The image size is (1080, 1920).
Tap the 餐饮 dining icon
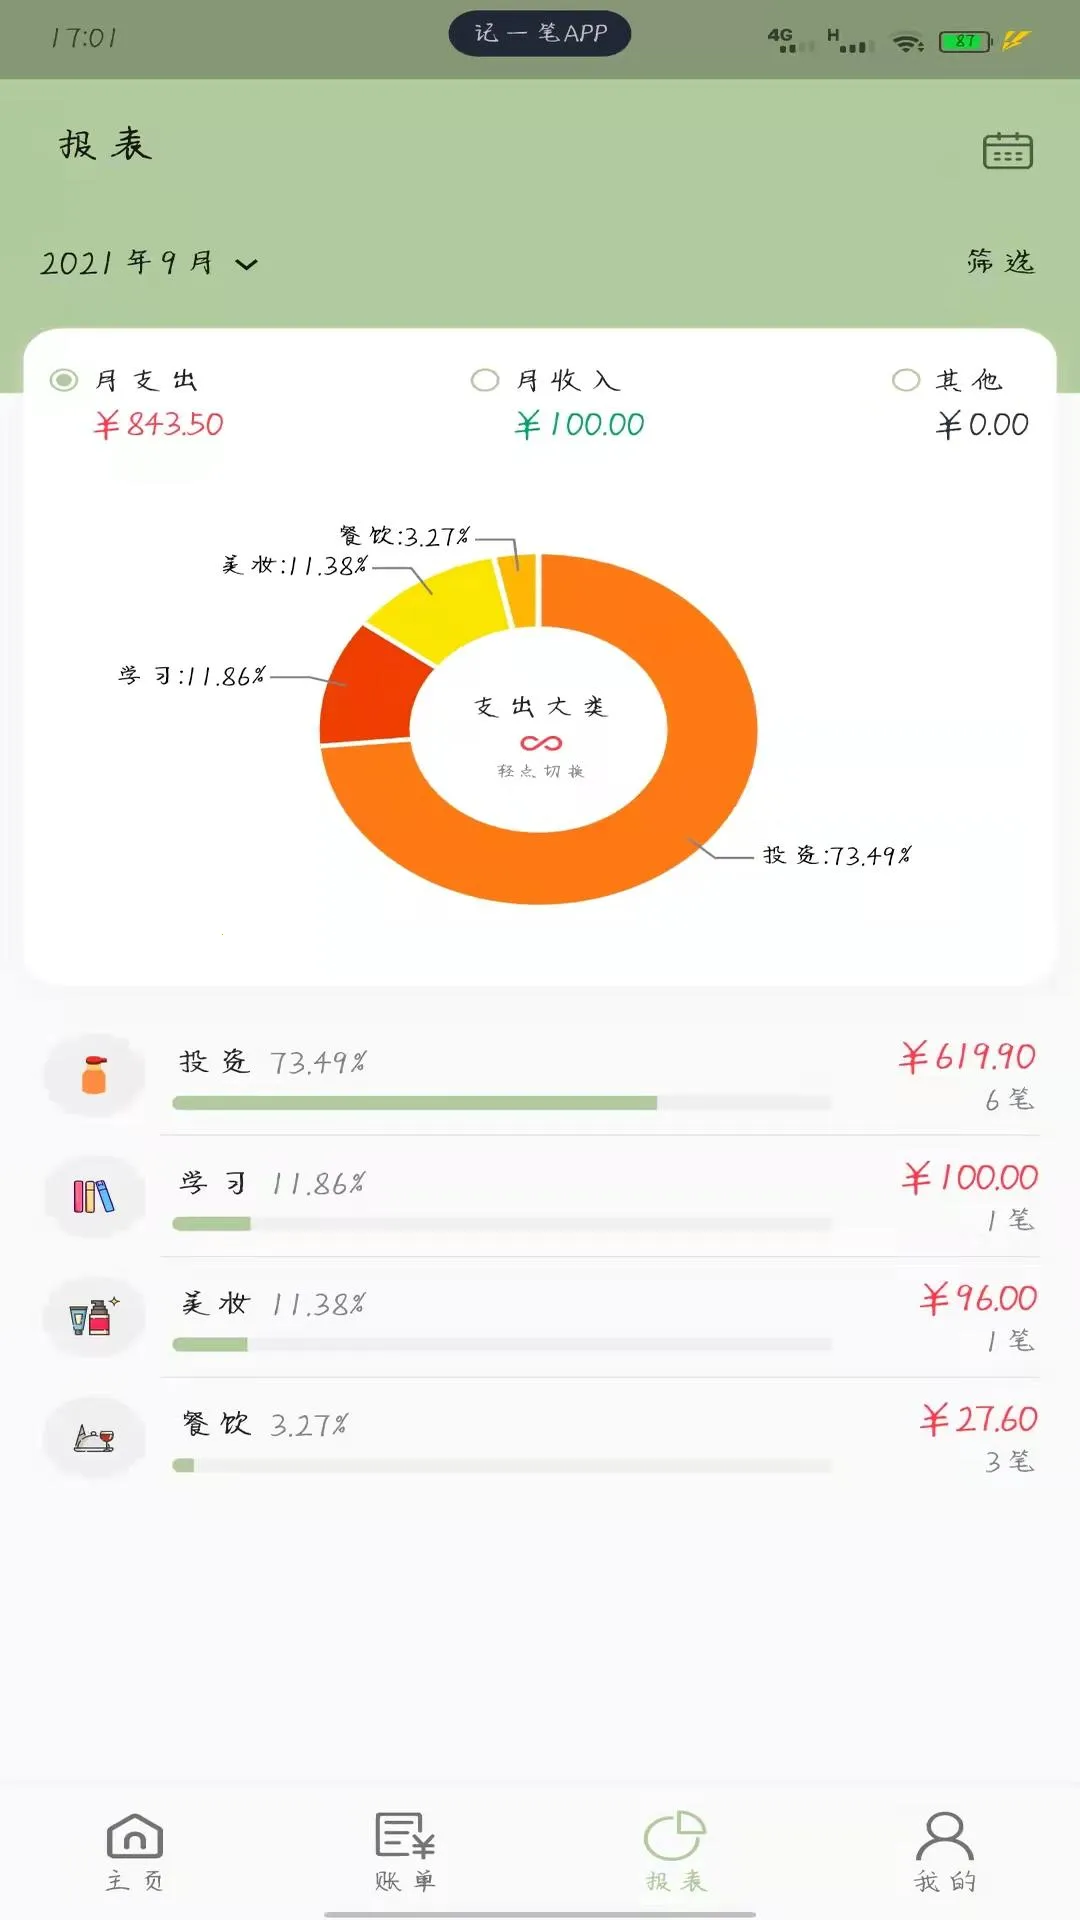94,1438
